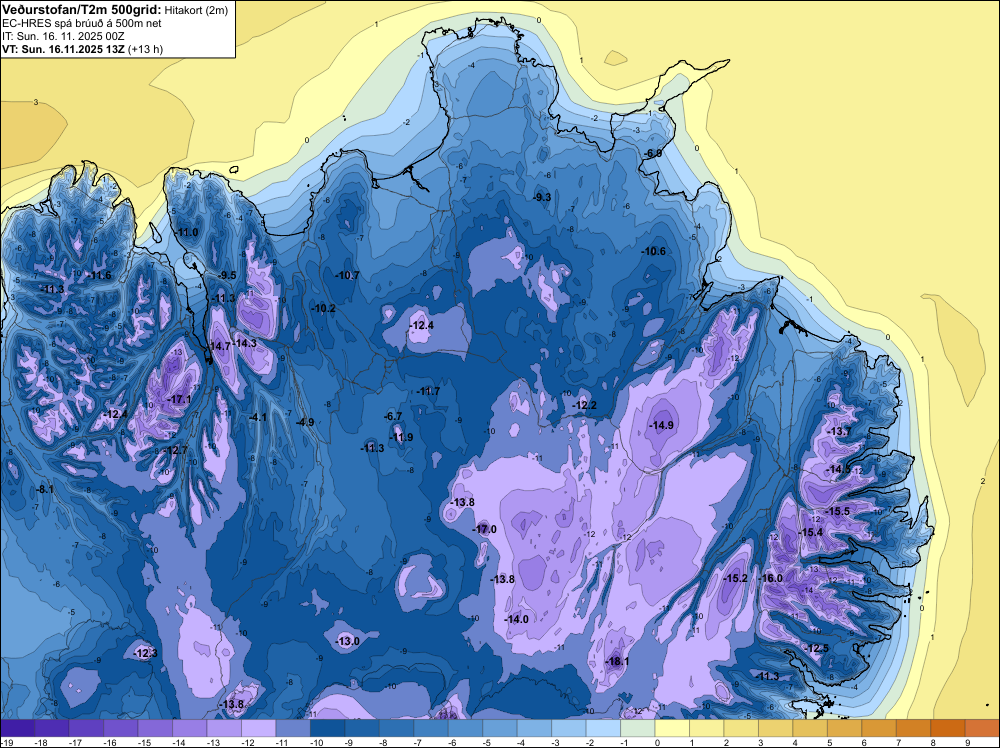Viewport: 1000px width, 748px height.
Task: Click the -11.7 temperature value
Action: point(428,391)
